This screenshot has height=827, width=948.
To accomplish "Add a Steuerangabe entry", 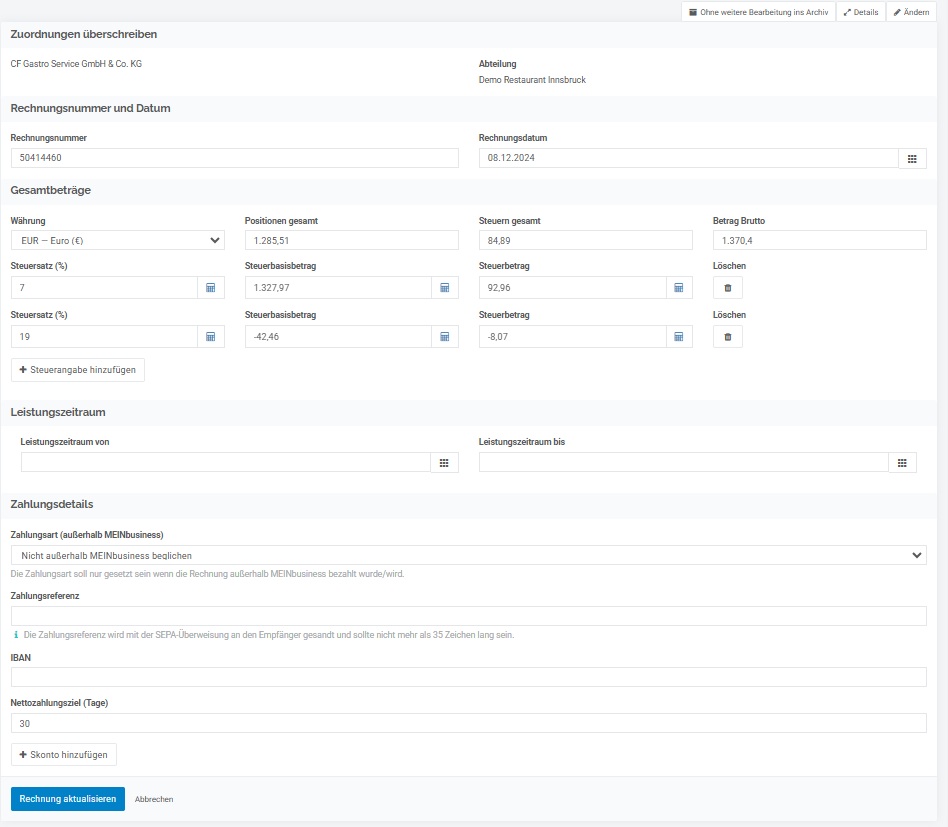I will point(78,370).
